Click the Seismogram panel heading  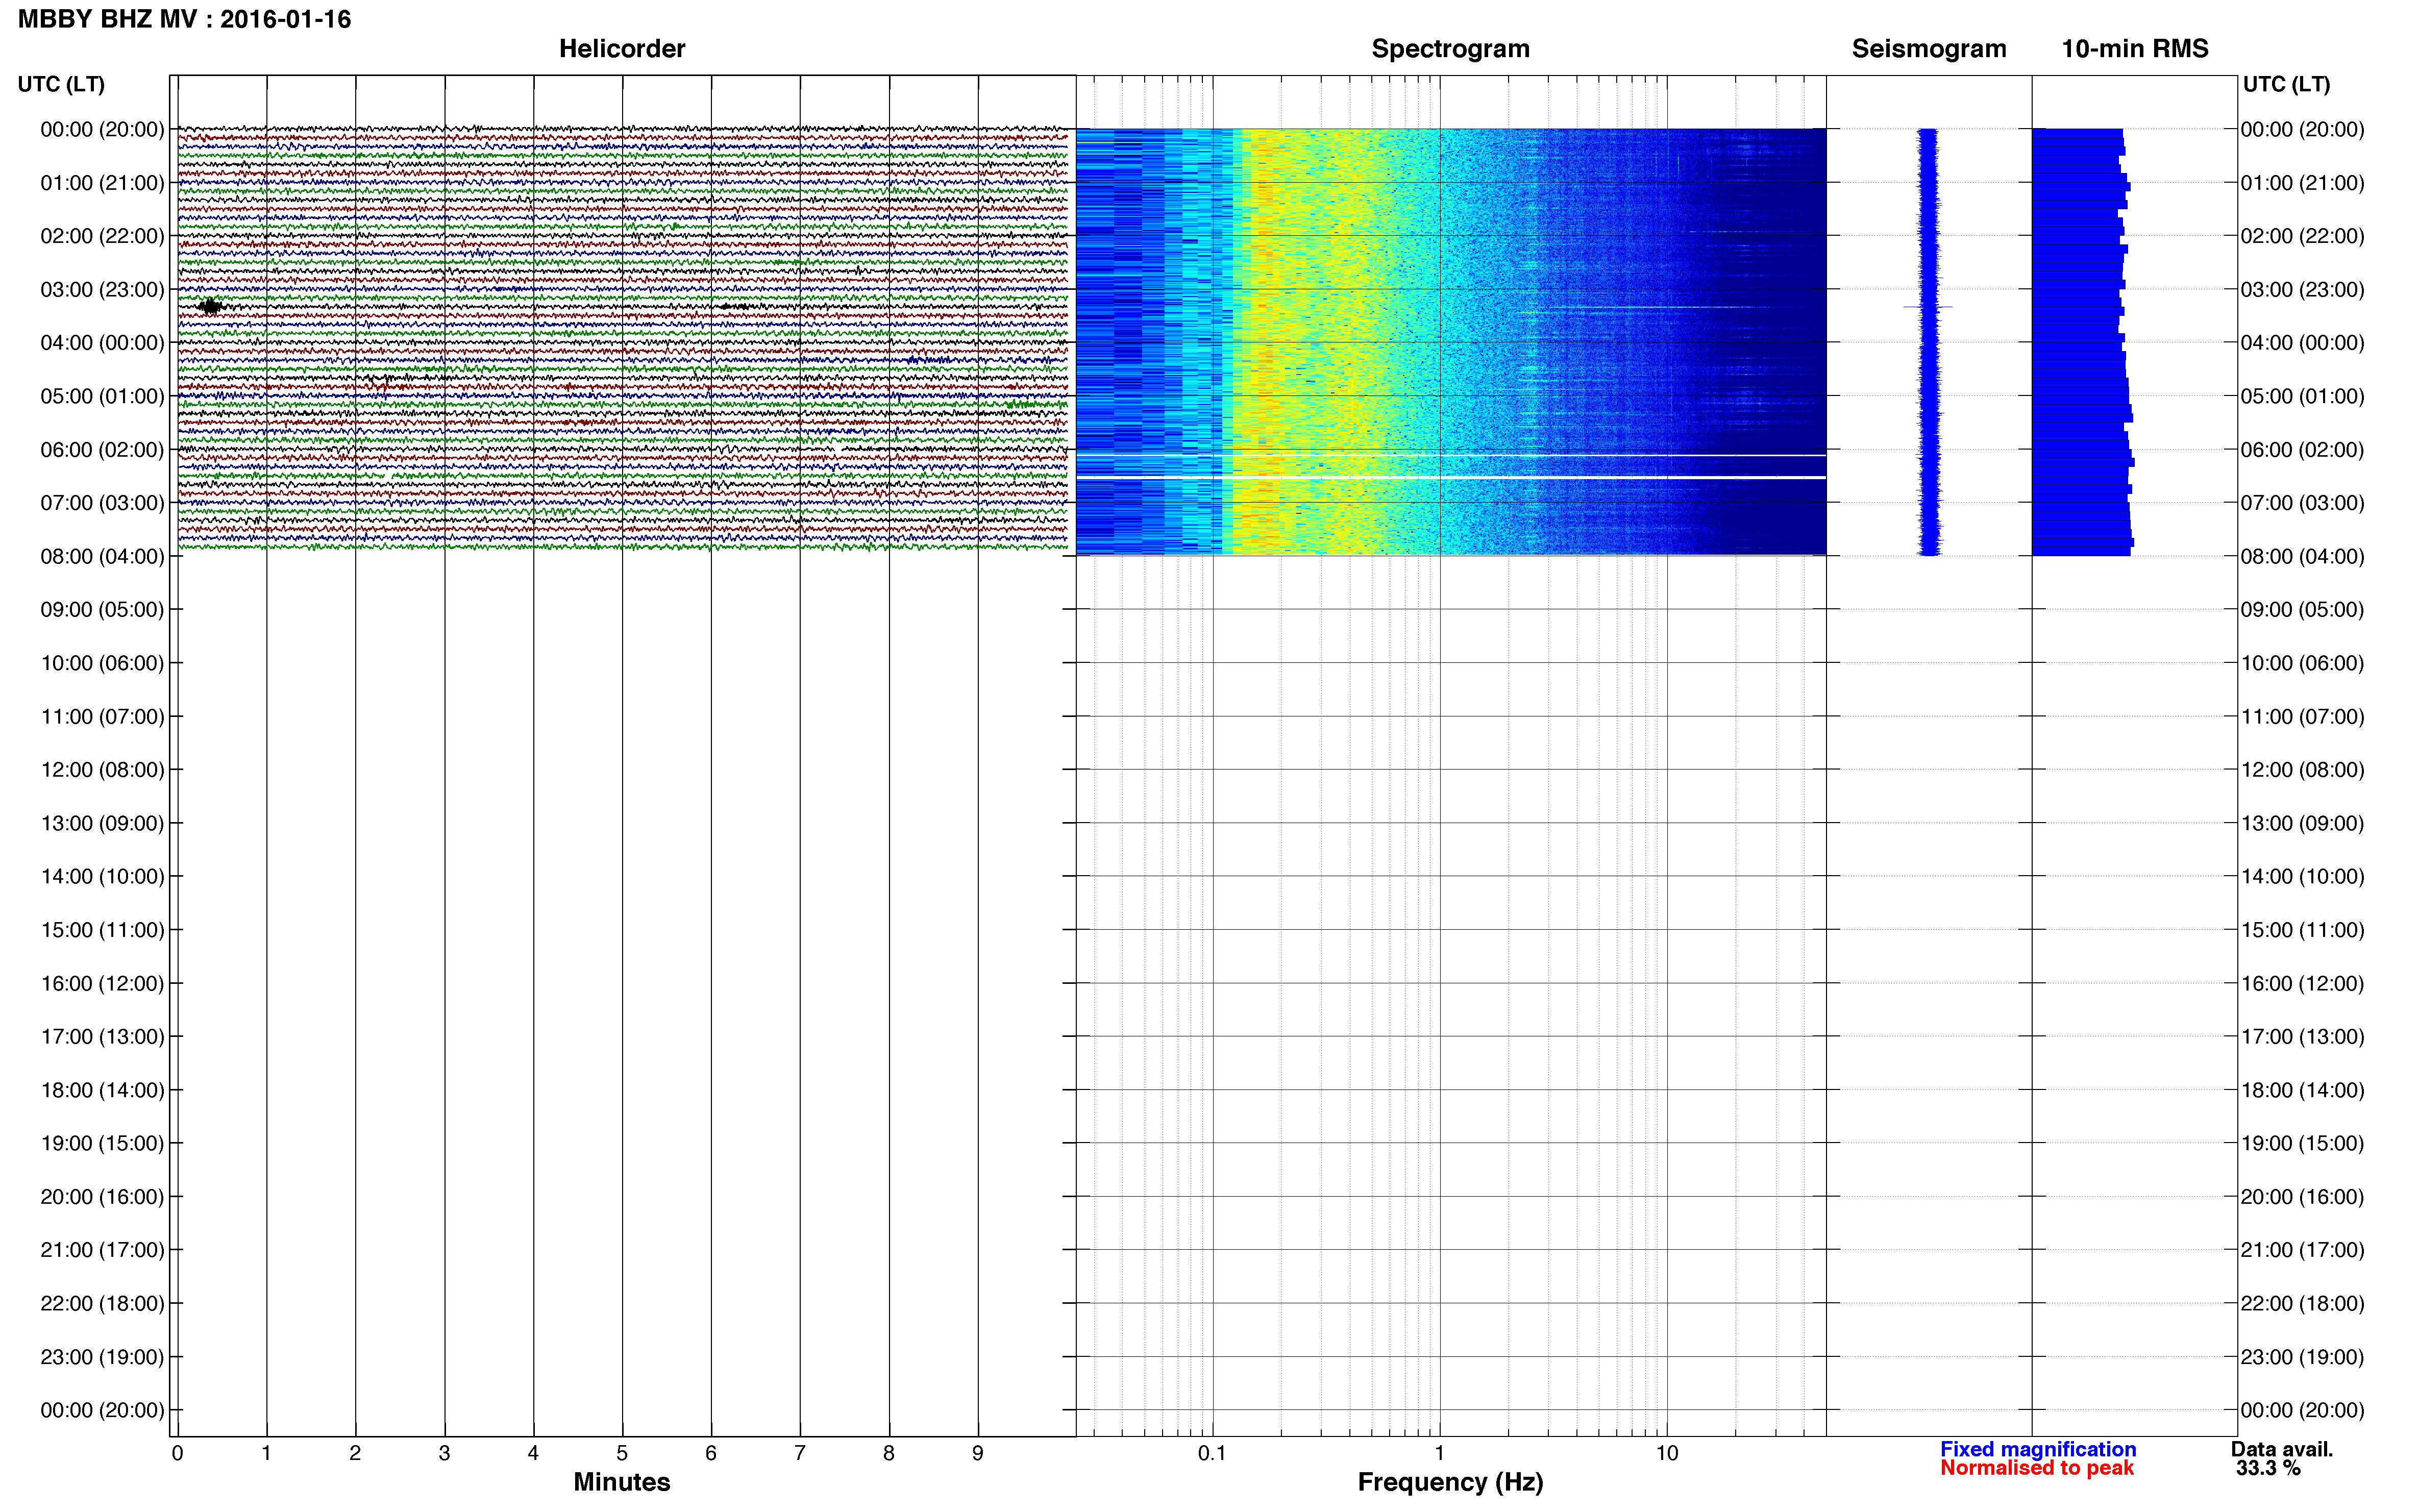point(1928,49)
